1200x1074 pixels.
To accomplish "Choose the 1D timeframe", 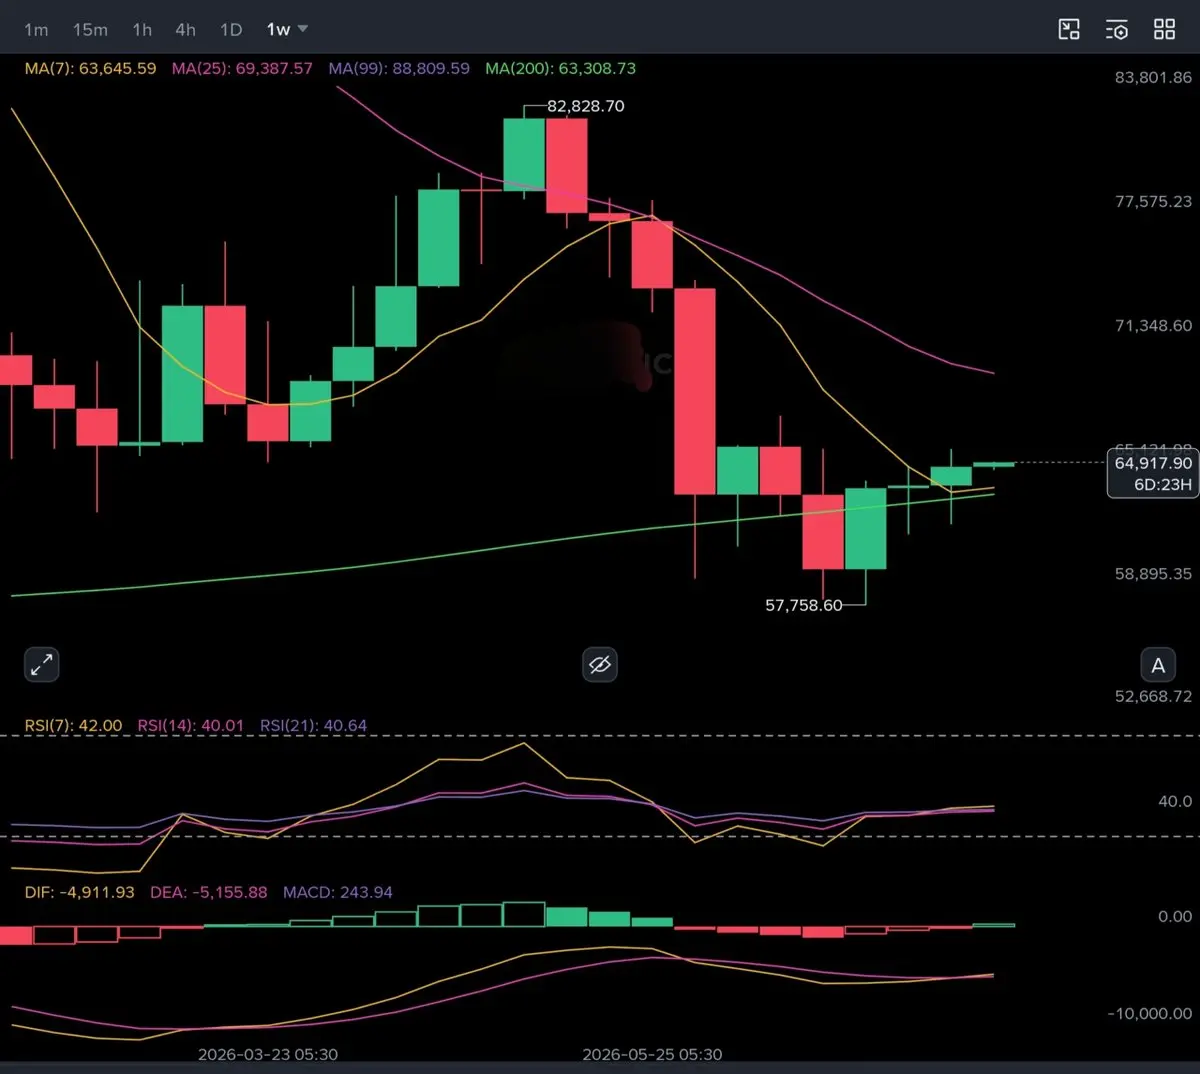I will coord(231,30).
